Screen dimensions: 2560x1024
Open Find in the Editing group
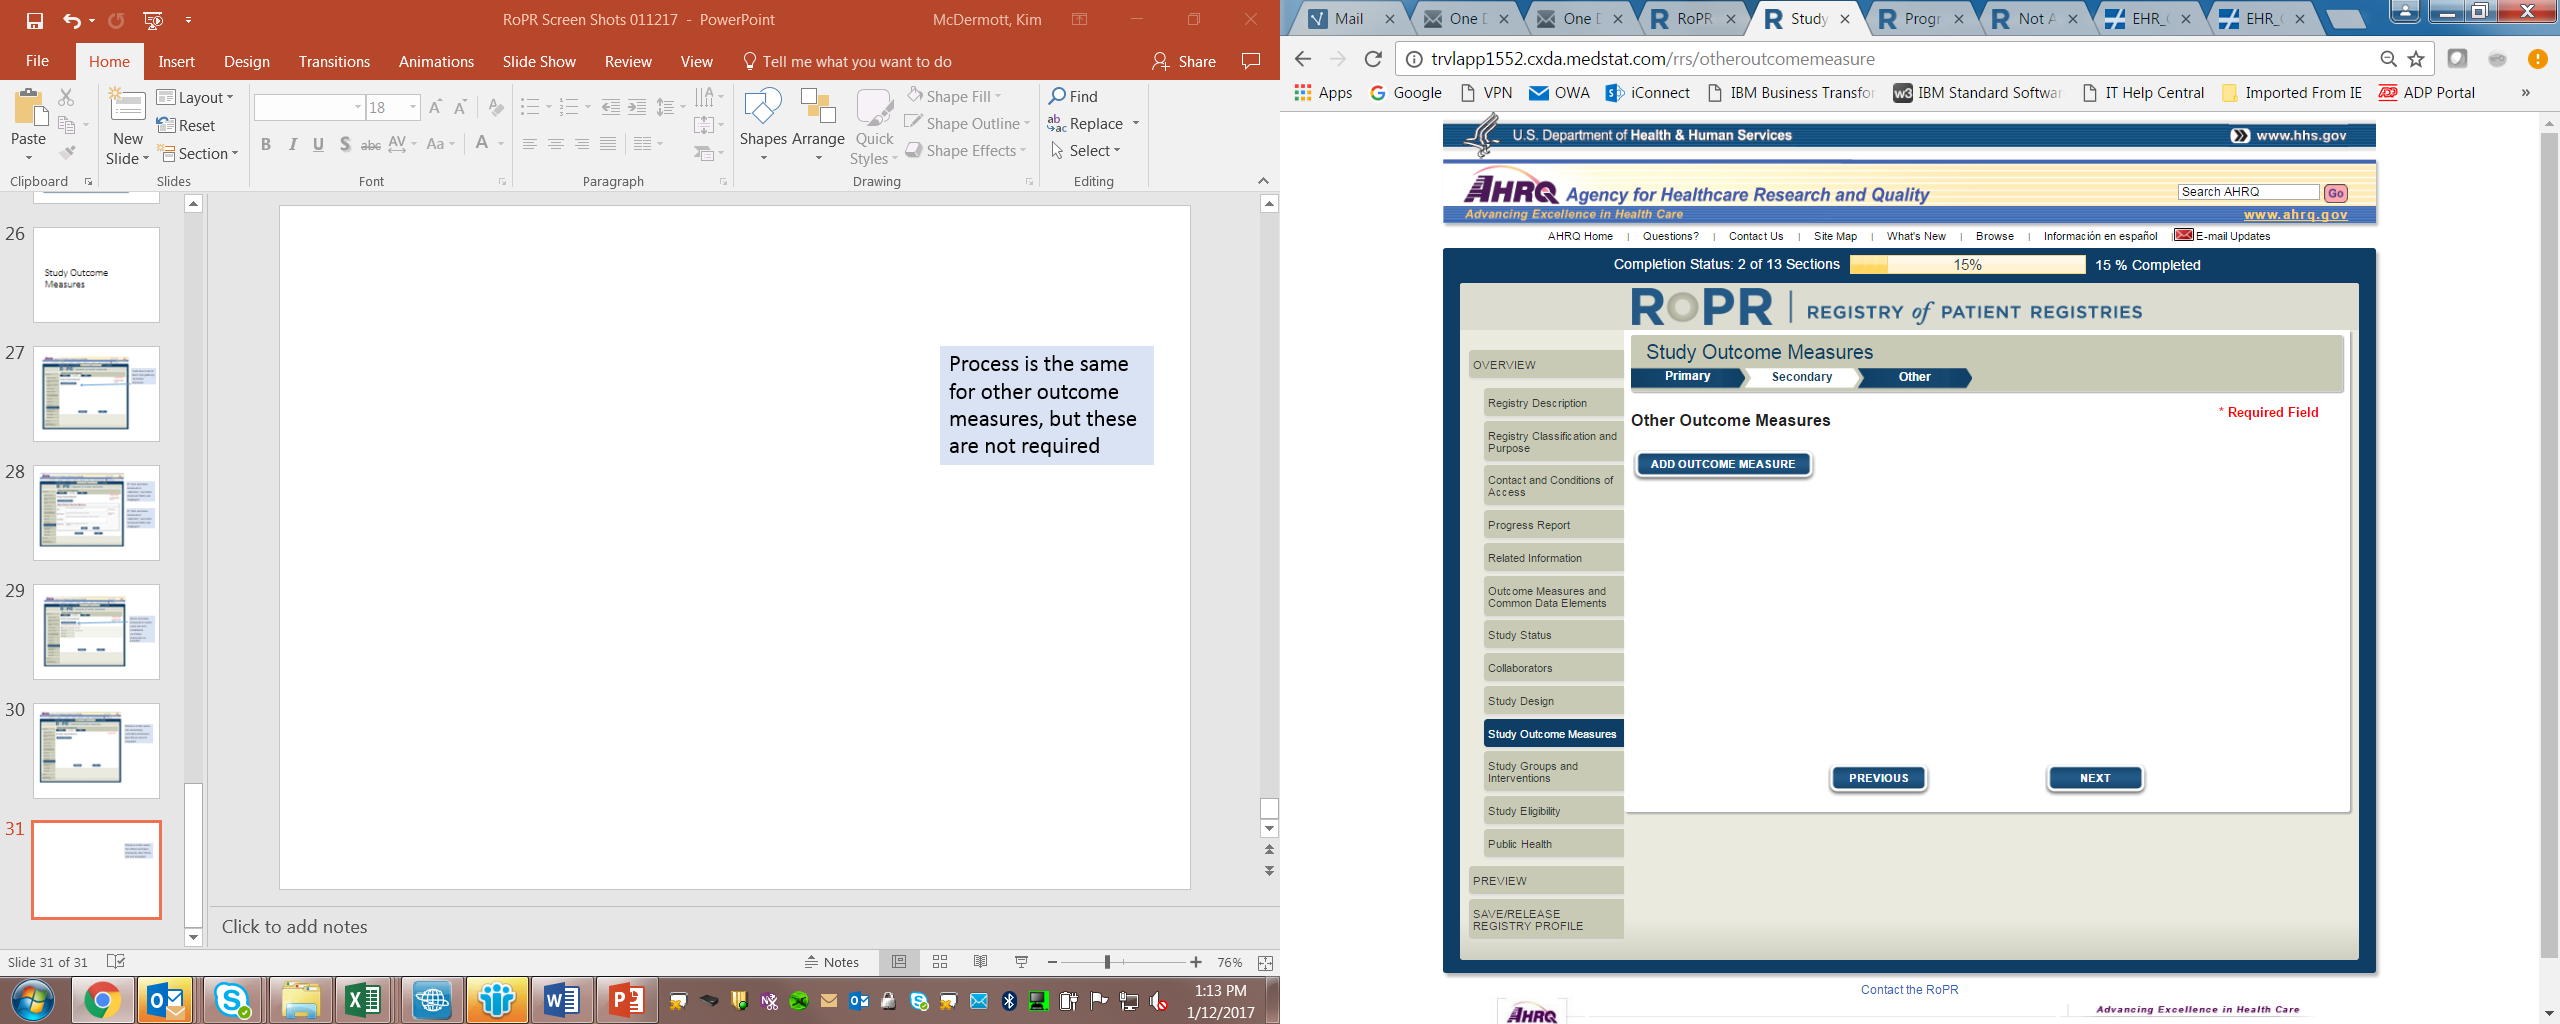click(1073, 96)
